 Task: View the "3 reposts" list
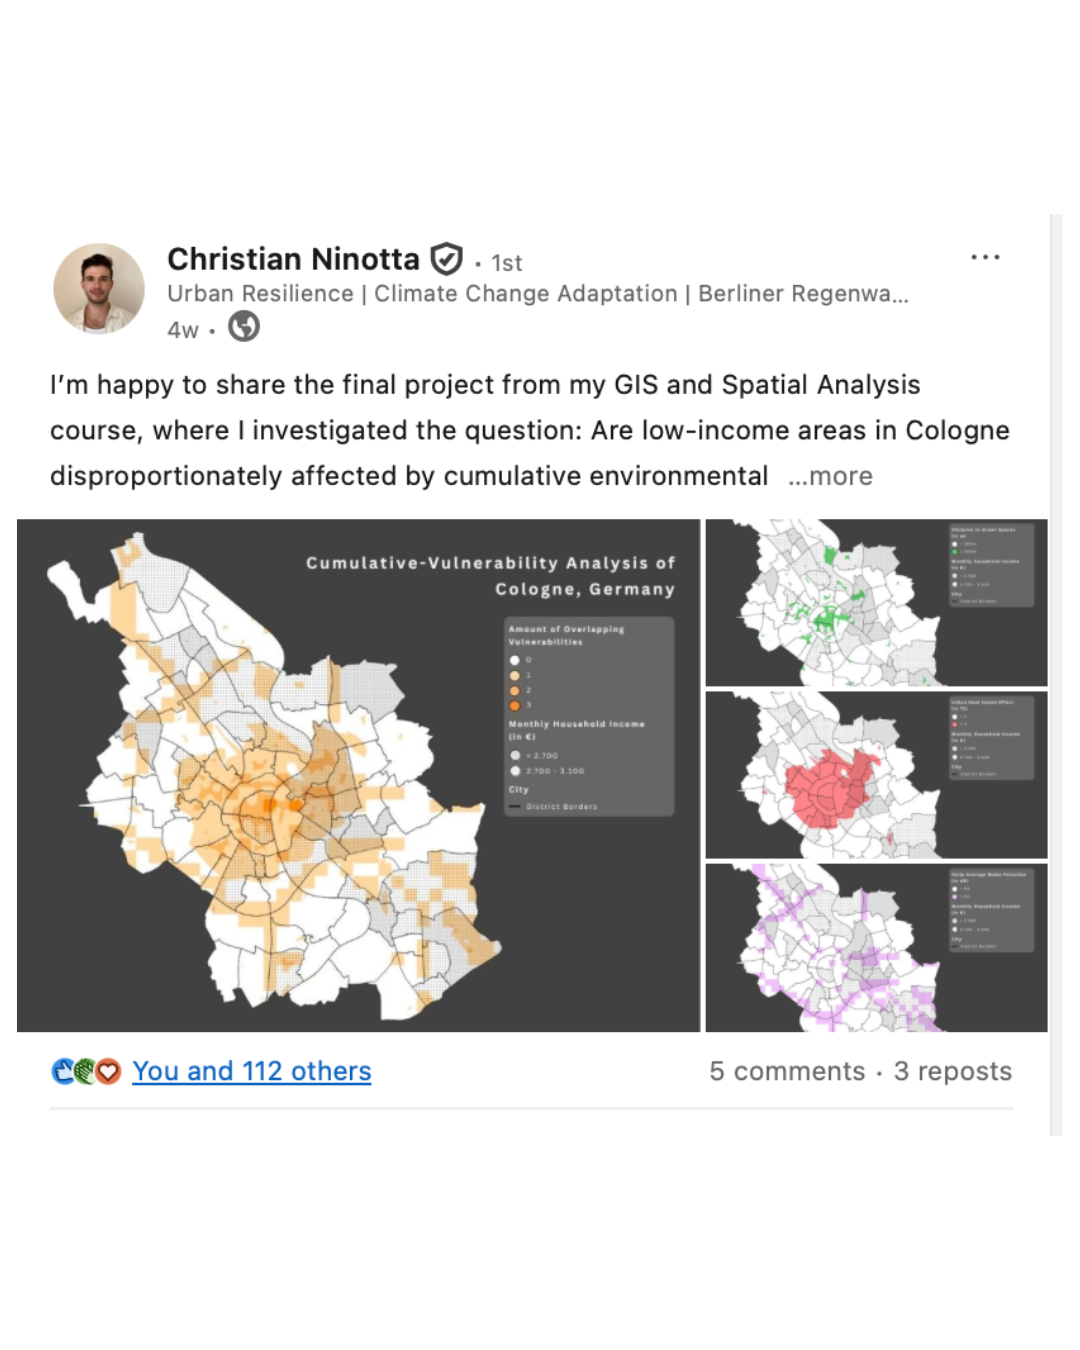(x=953, y=1071)
